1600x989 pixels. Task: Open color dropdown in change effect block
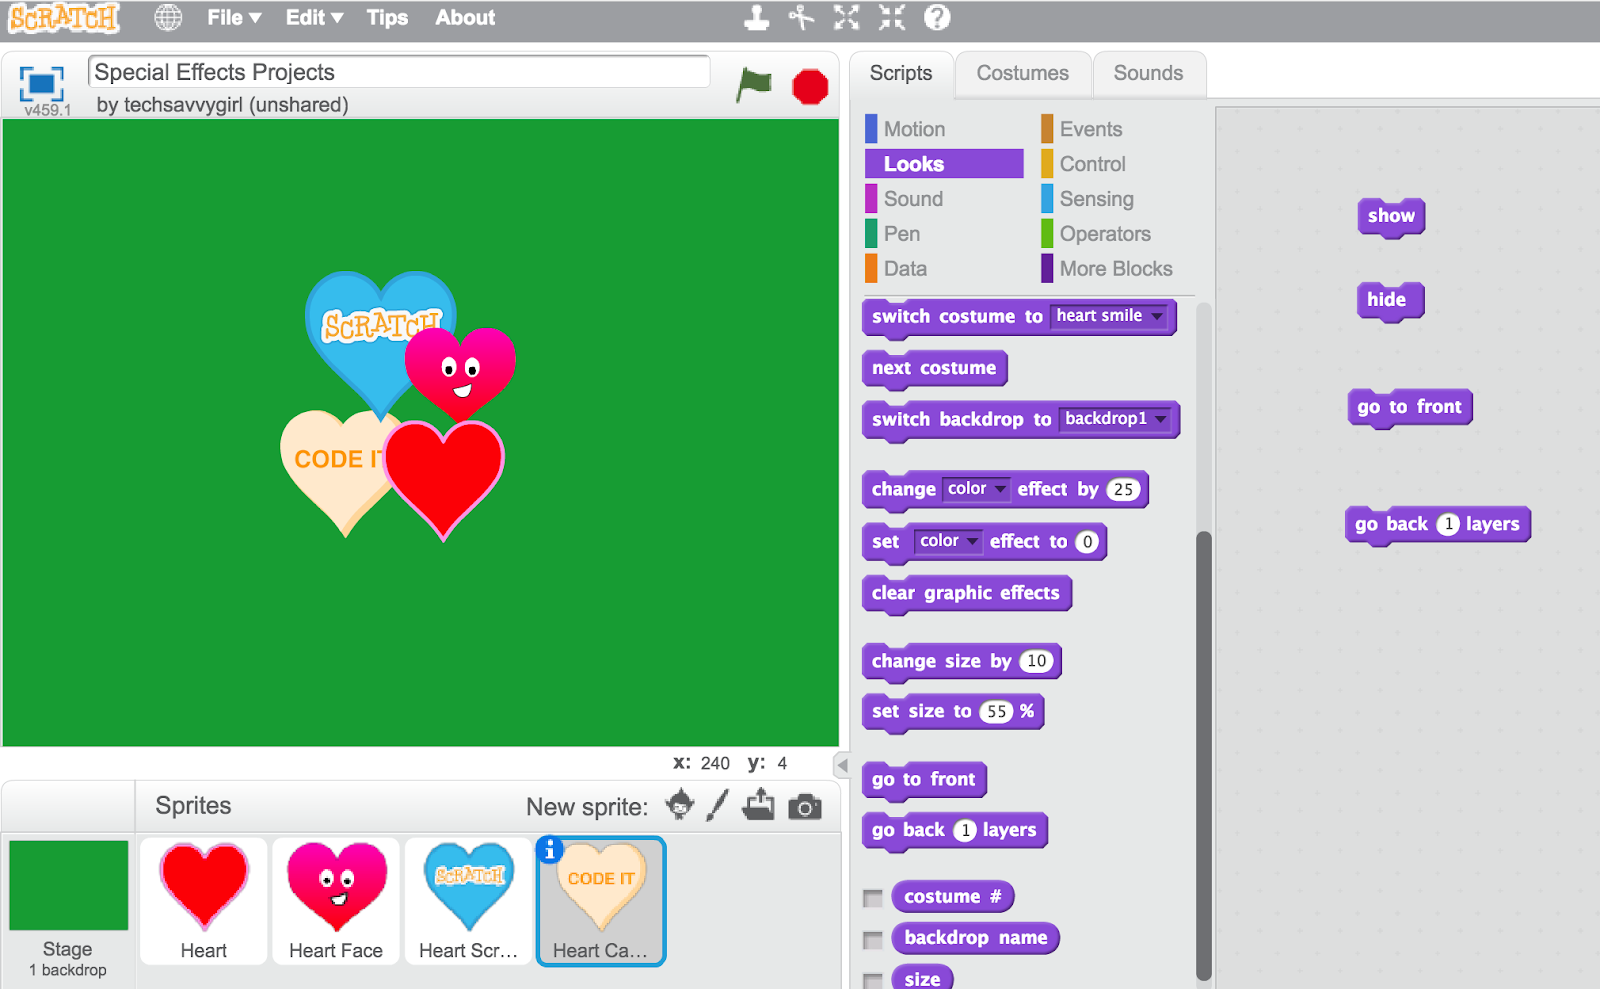[975, 489]
